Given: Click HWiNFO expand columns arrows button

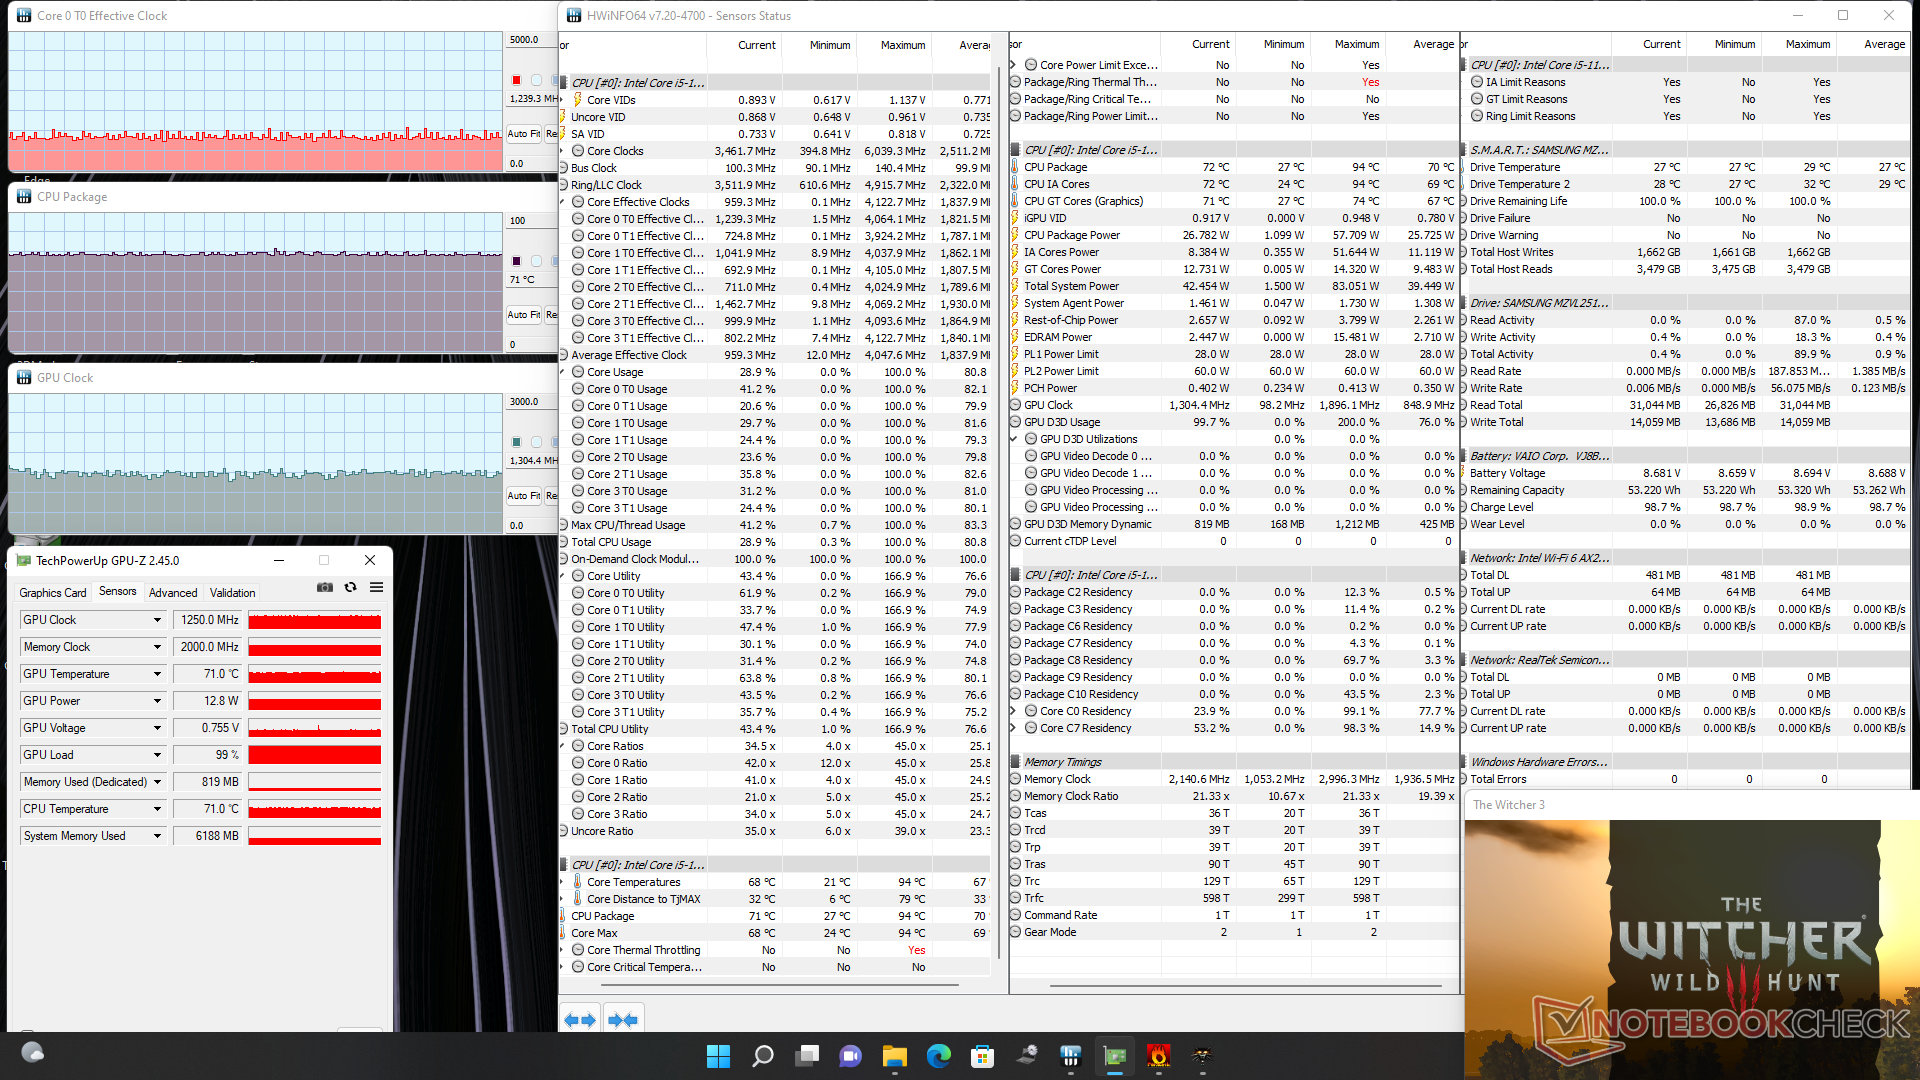Looking at the screenshot, I should pyautogui.click(x=580, y=1020).
